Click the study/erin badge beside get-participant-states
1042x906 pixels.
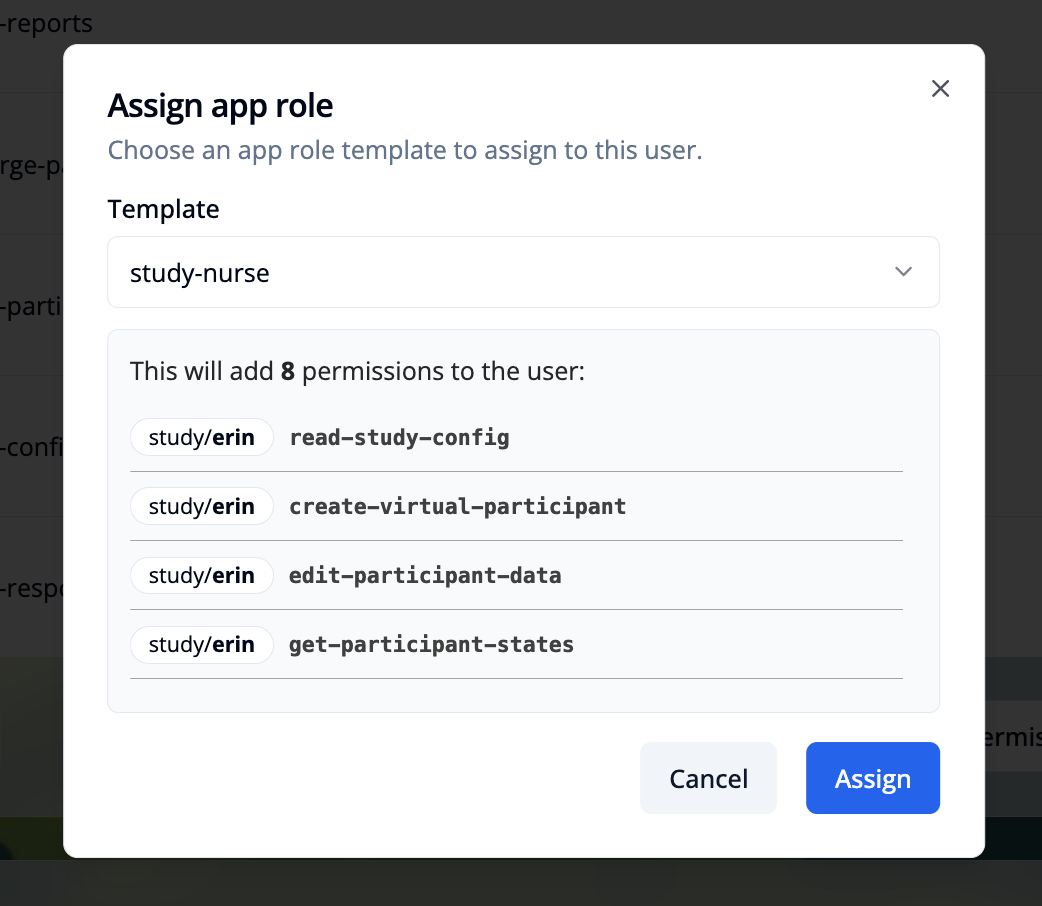pyautogui.click(x=201, y=644)
